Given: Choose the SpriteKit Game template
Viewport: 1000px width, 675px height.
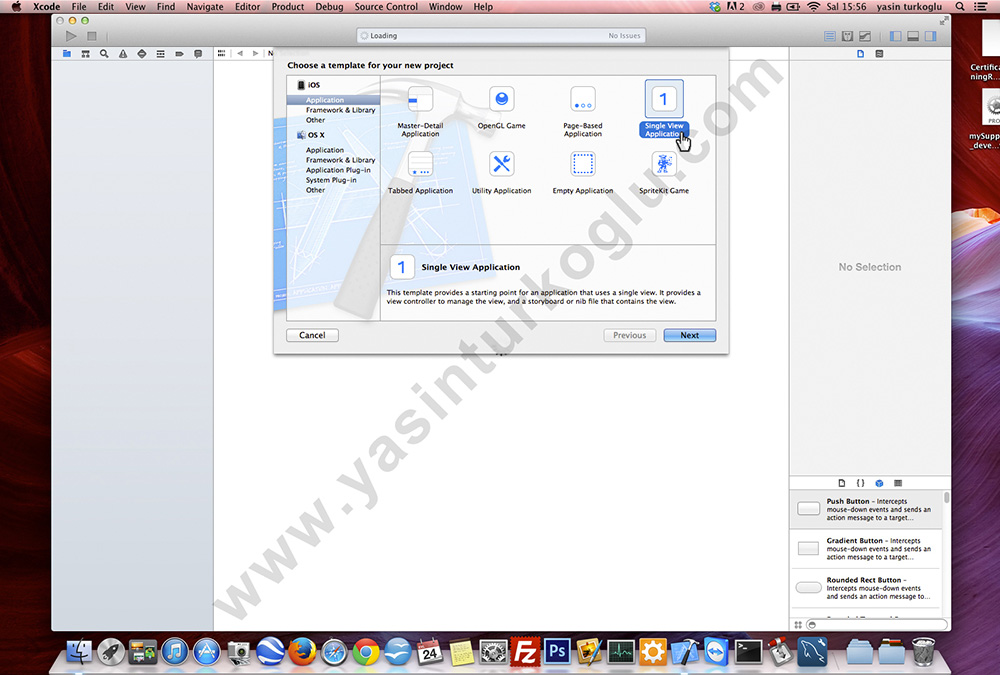Looking at the screenshot, I should pyautogui.click(x=664, y=172).
